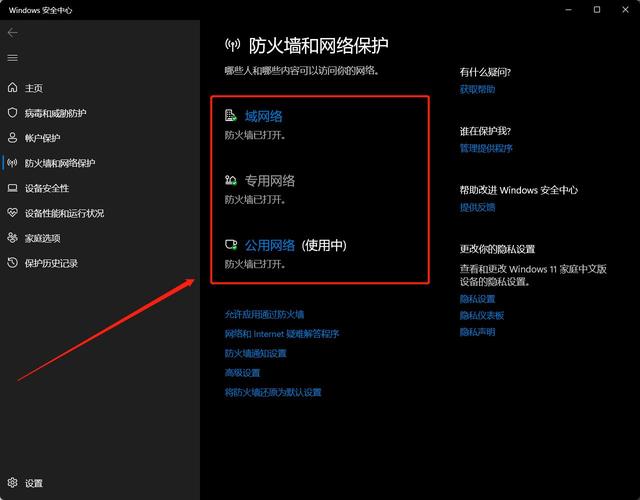Click the private network icon

[x=231, y=180]
